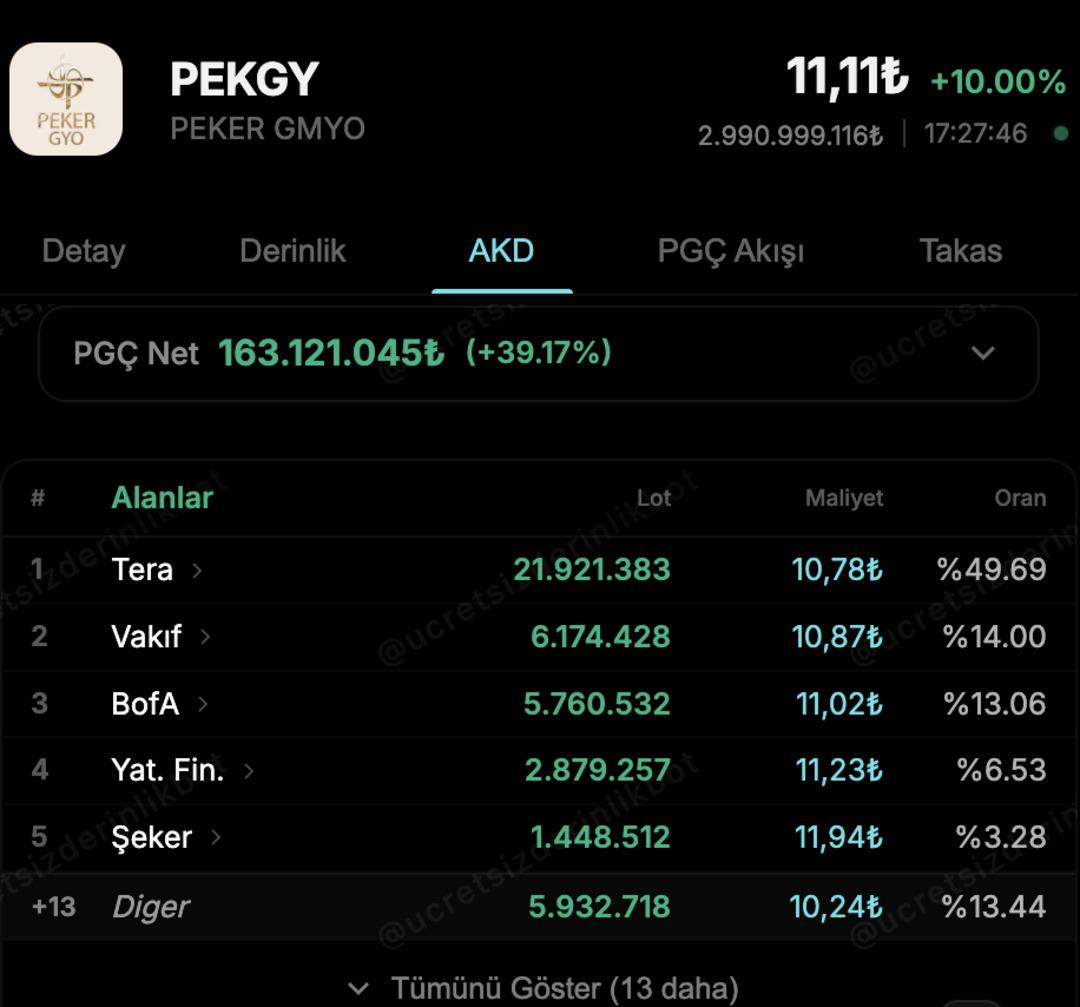
Task: Click the chevron beside Tümünü Göster
Action: coord(358,989)
